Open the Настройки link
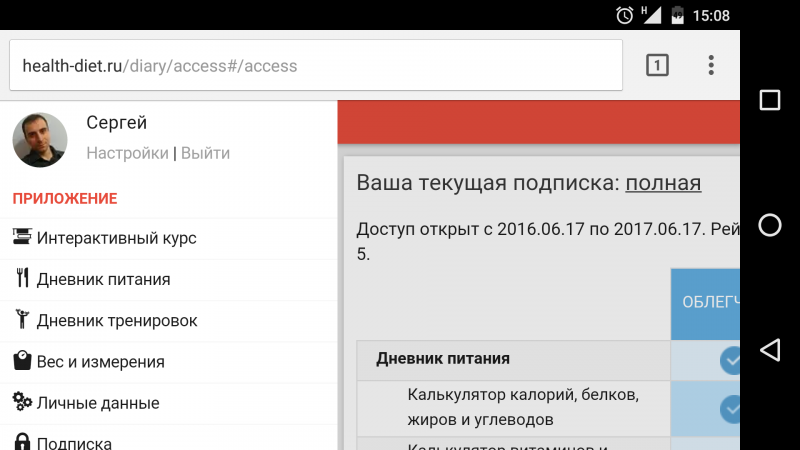Viewport: 800px width, 450px height. point(127,153)
